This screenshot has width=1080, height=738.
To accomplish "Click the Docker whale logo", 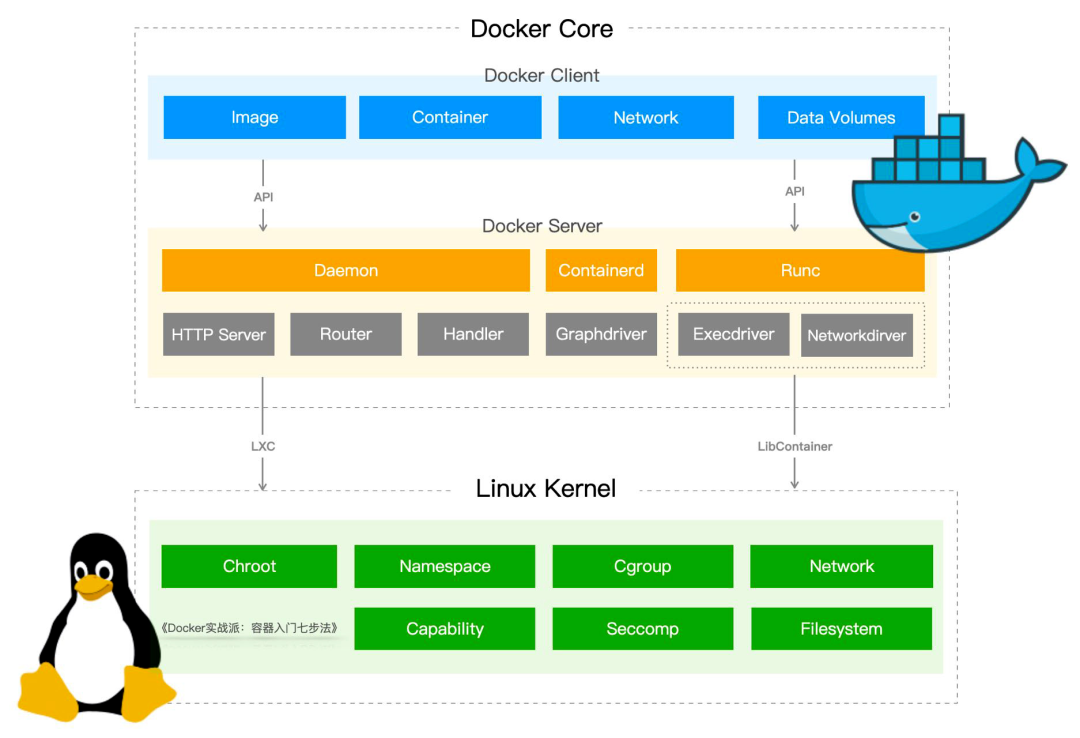I will click(x=959, y=183).
